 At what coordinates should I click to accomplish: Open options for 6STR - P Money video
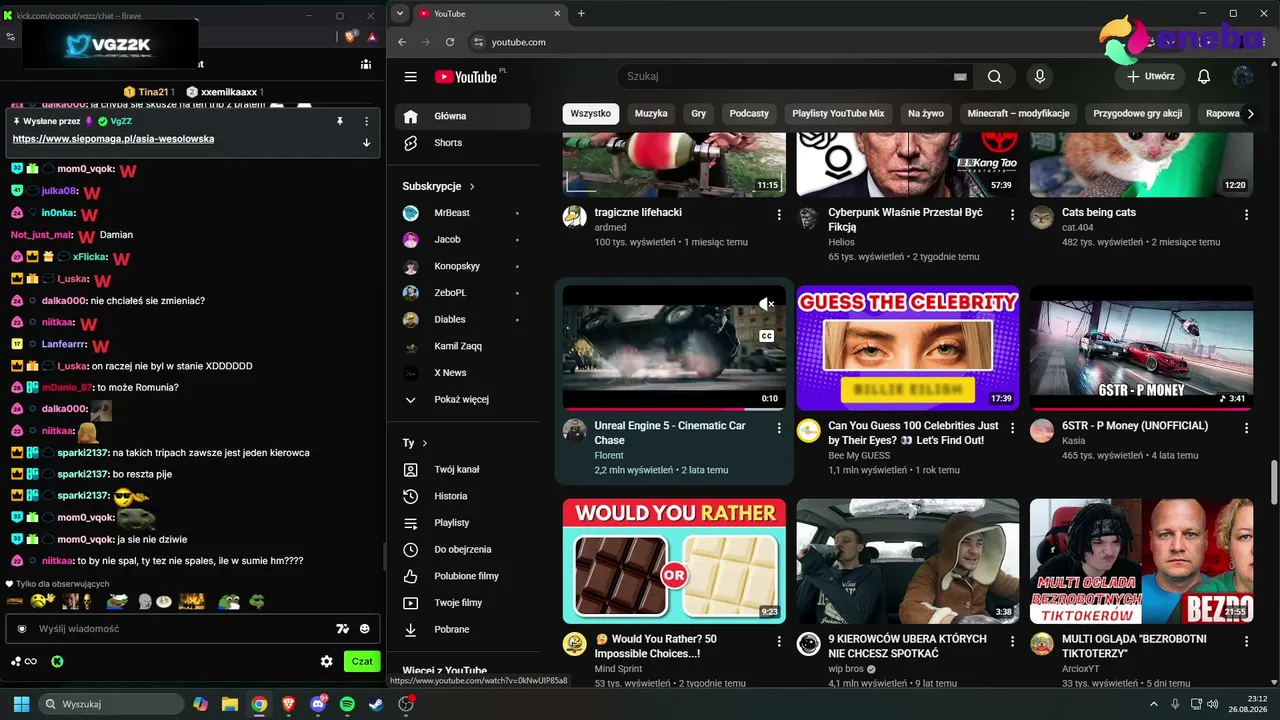pos(1246,428)
